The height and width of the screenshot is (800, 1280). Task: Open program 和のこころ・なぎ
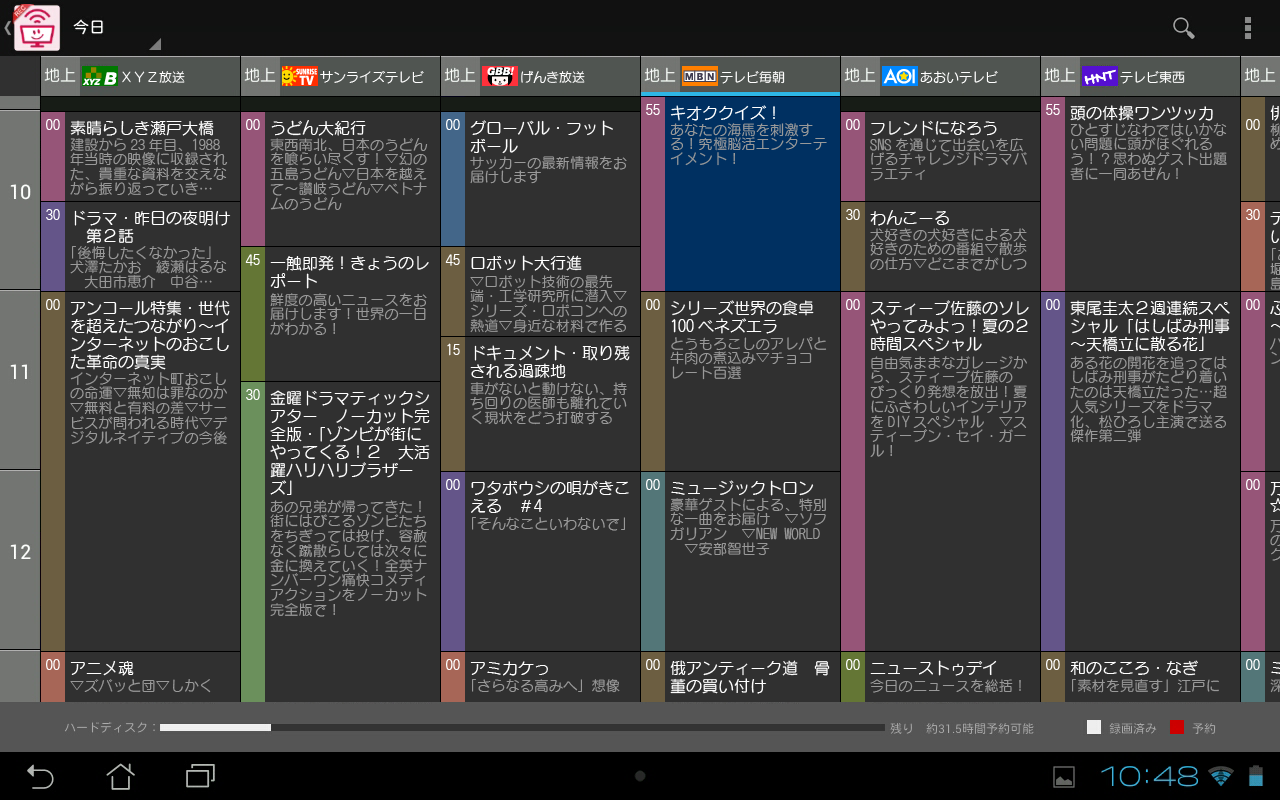pyautogui.click(x=1140, y=677)
